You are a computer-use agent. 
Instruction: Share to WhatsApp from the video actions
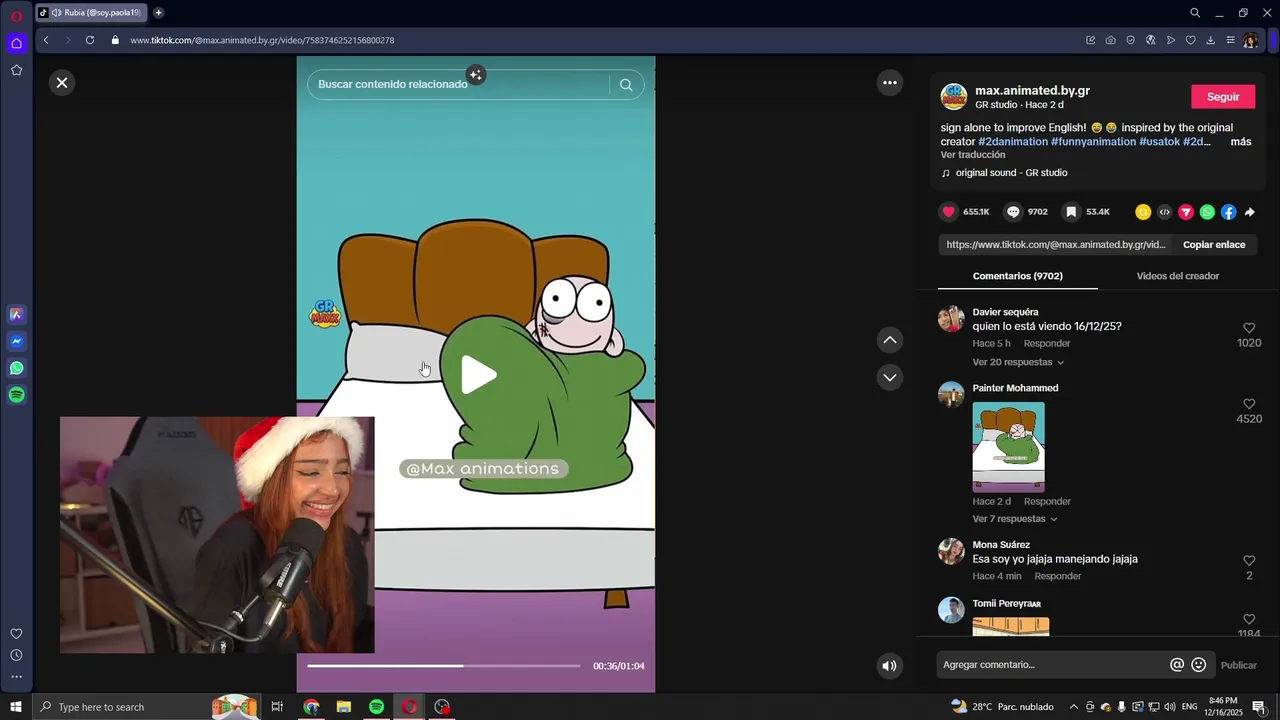point(1207,212)
